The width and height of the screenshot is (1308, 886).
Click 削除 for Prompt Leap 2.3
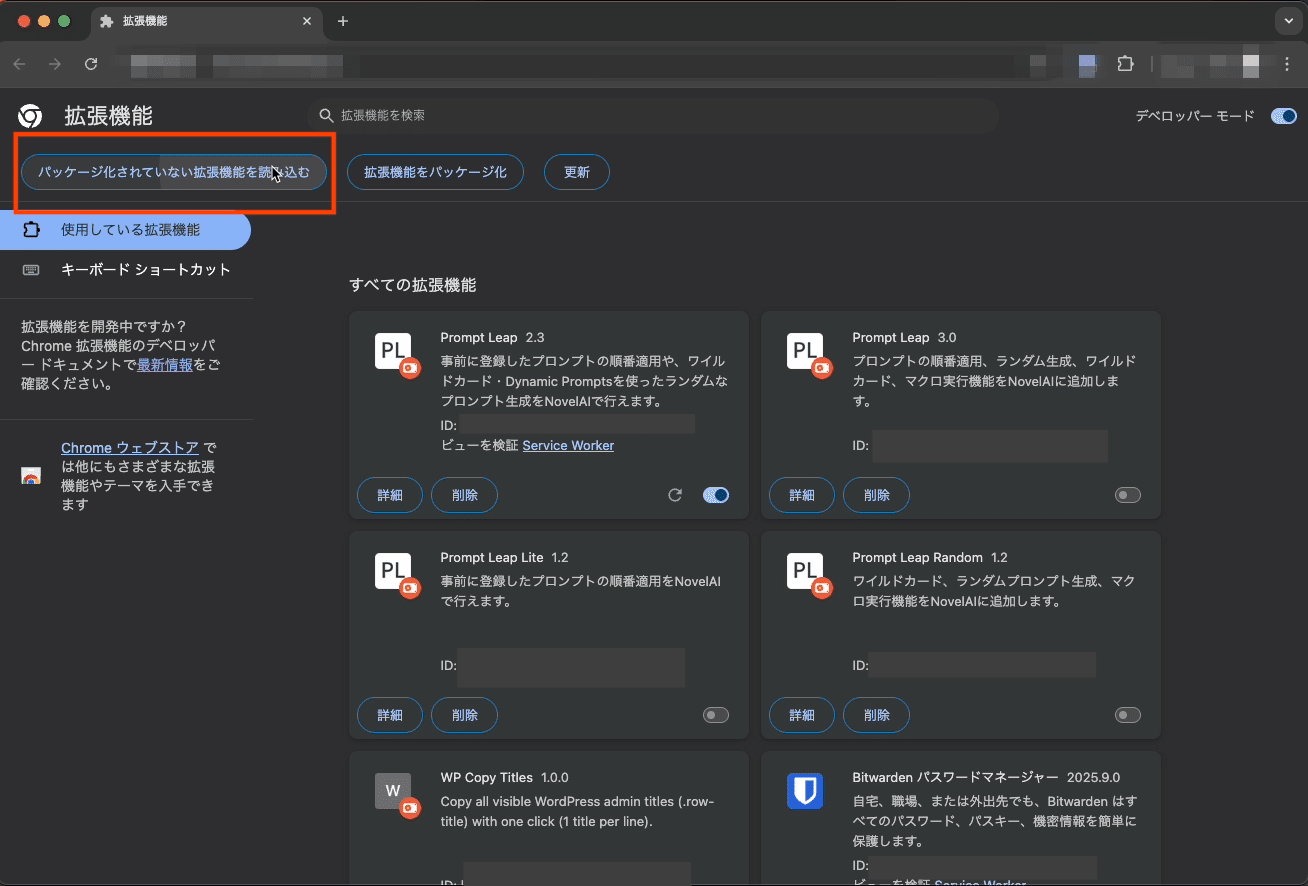pos(465,495)
